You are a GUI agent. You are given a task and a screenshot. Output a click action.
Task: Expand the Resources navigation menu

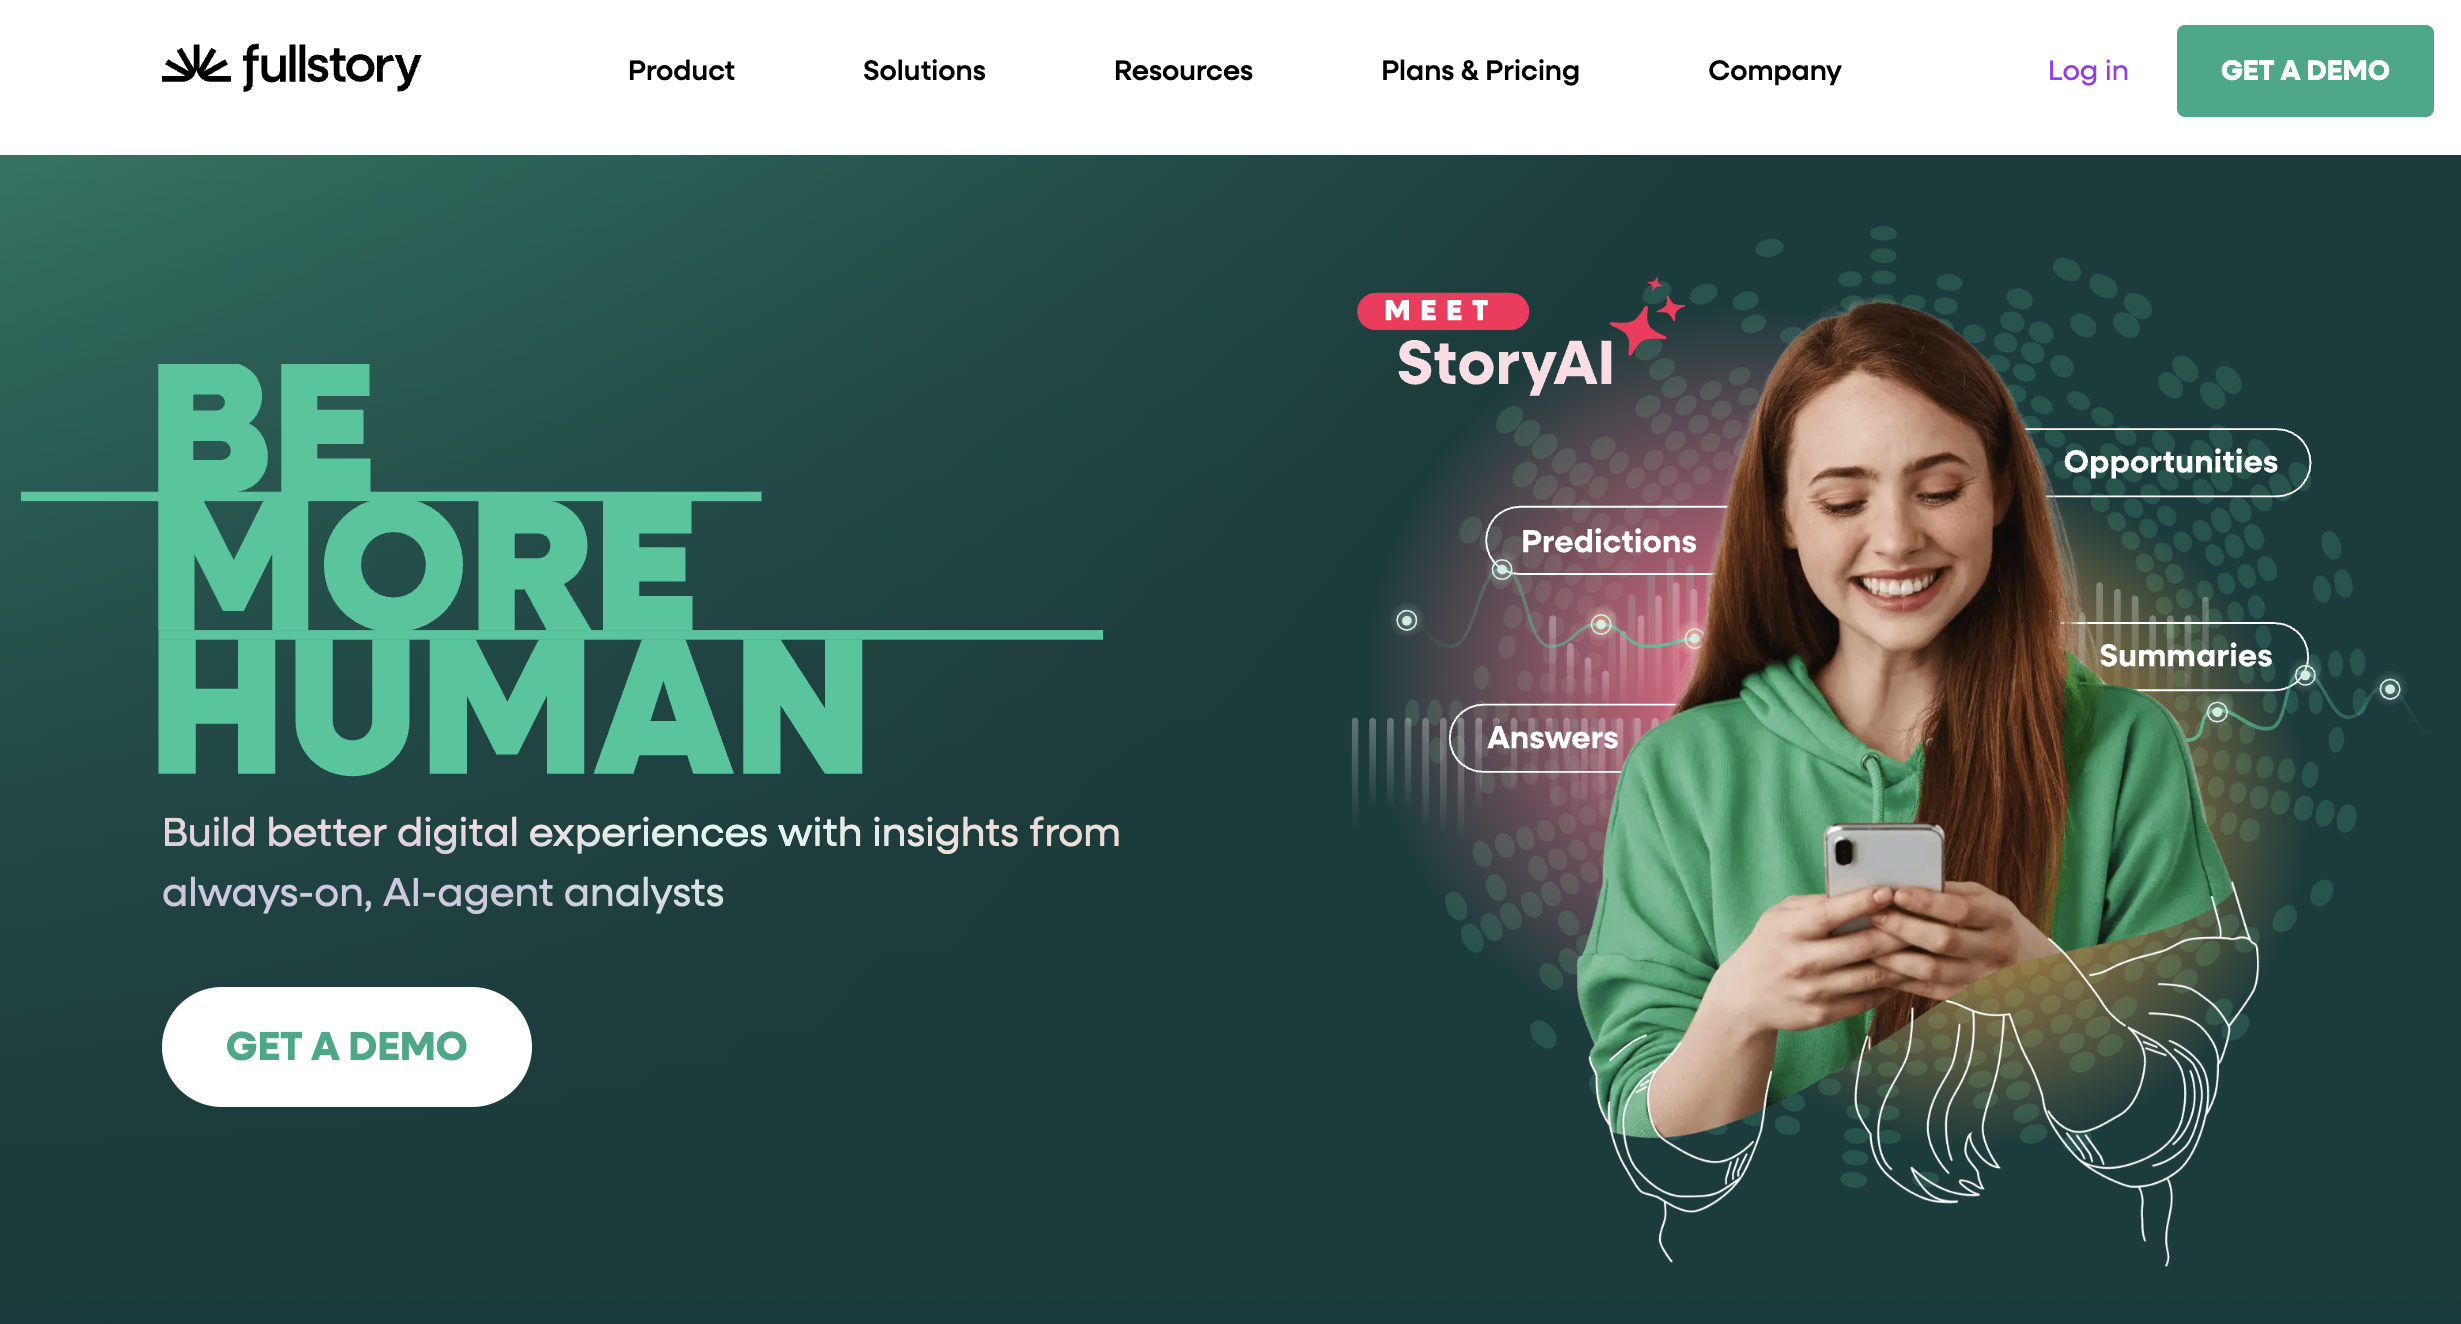[1183, 70]
